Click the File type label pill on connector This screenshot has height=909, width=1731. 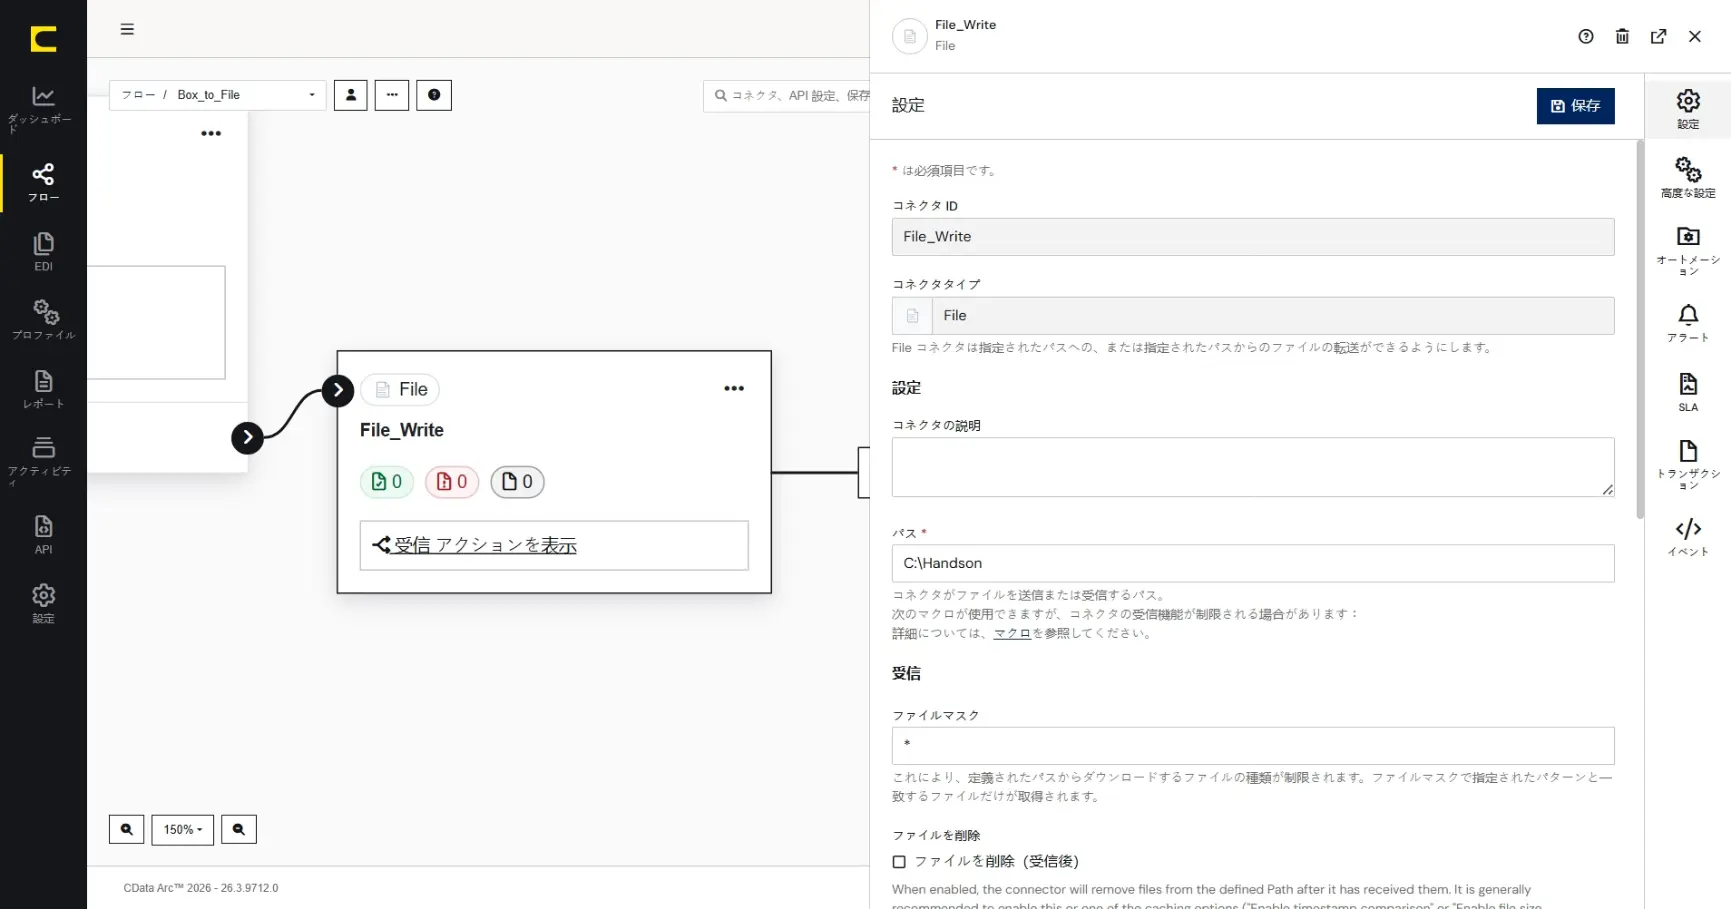(x=400, y=390)
